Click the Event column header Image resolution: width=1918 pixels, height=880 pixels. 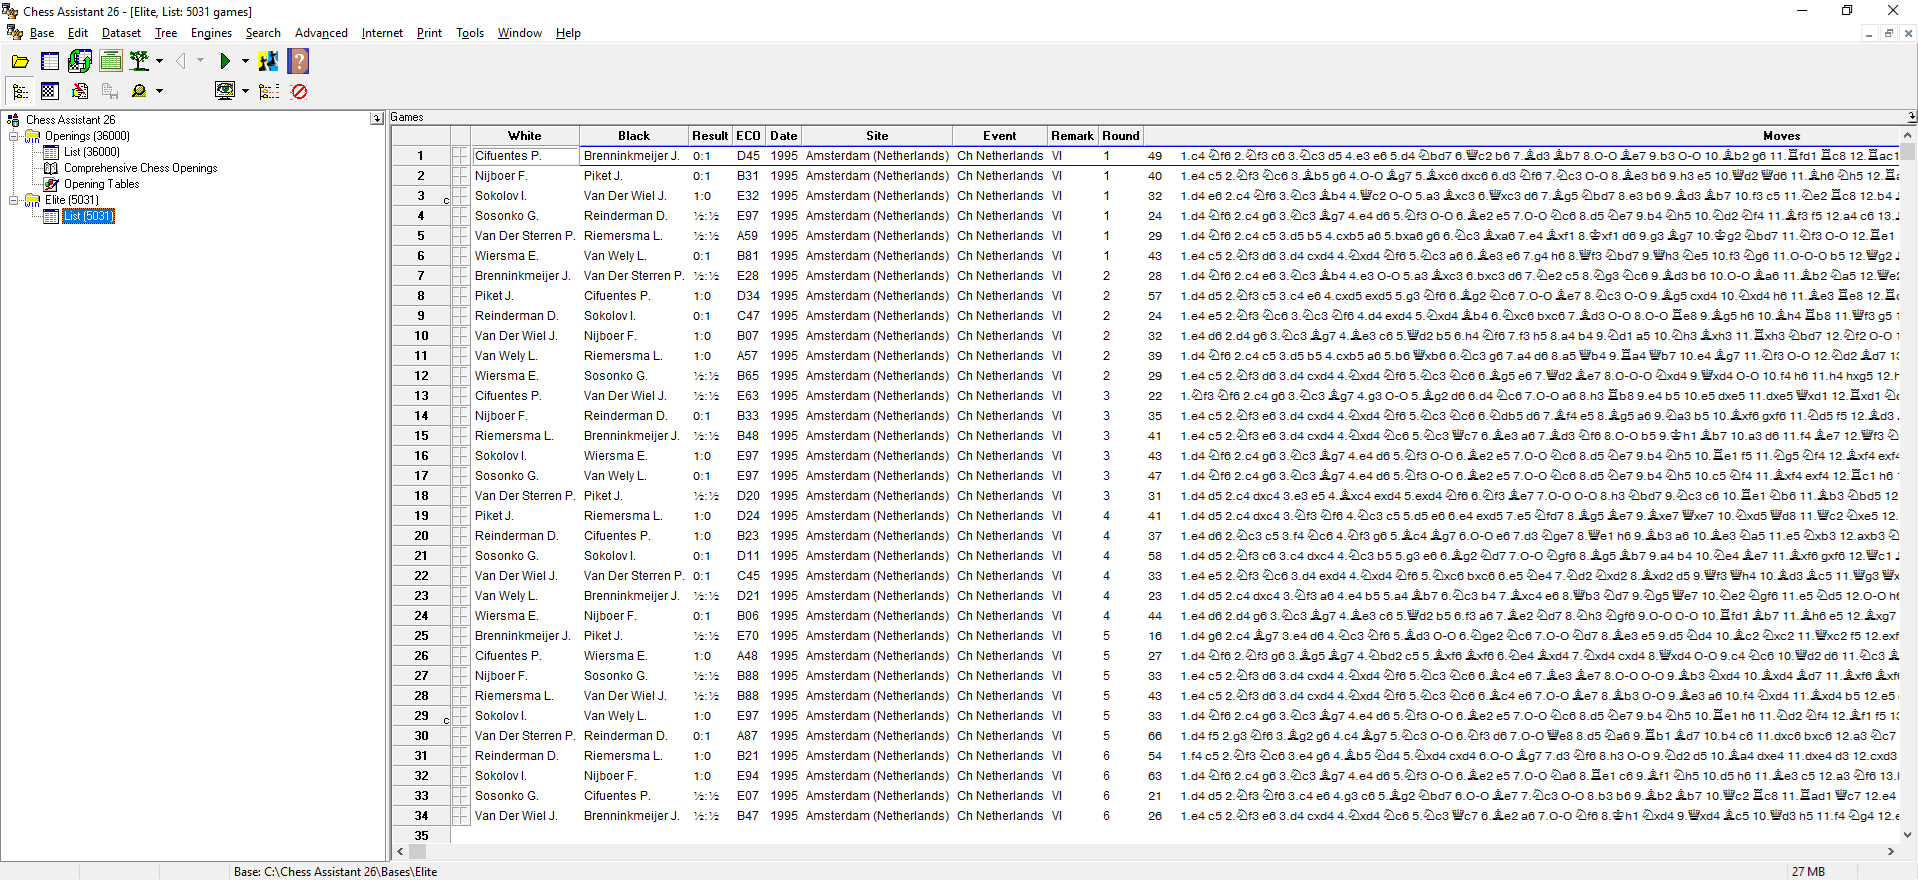(999, 136)
